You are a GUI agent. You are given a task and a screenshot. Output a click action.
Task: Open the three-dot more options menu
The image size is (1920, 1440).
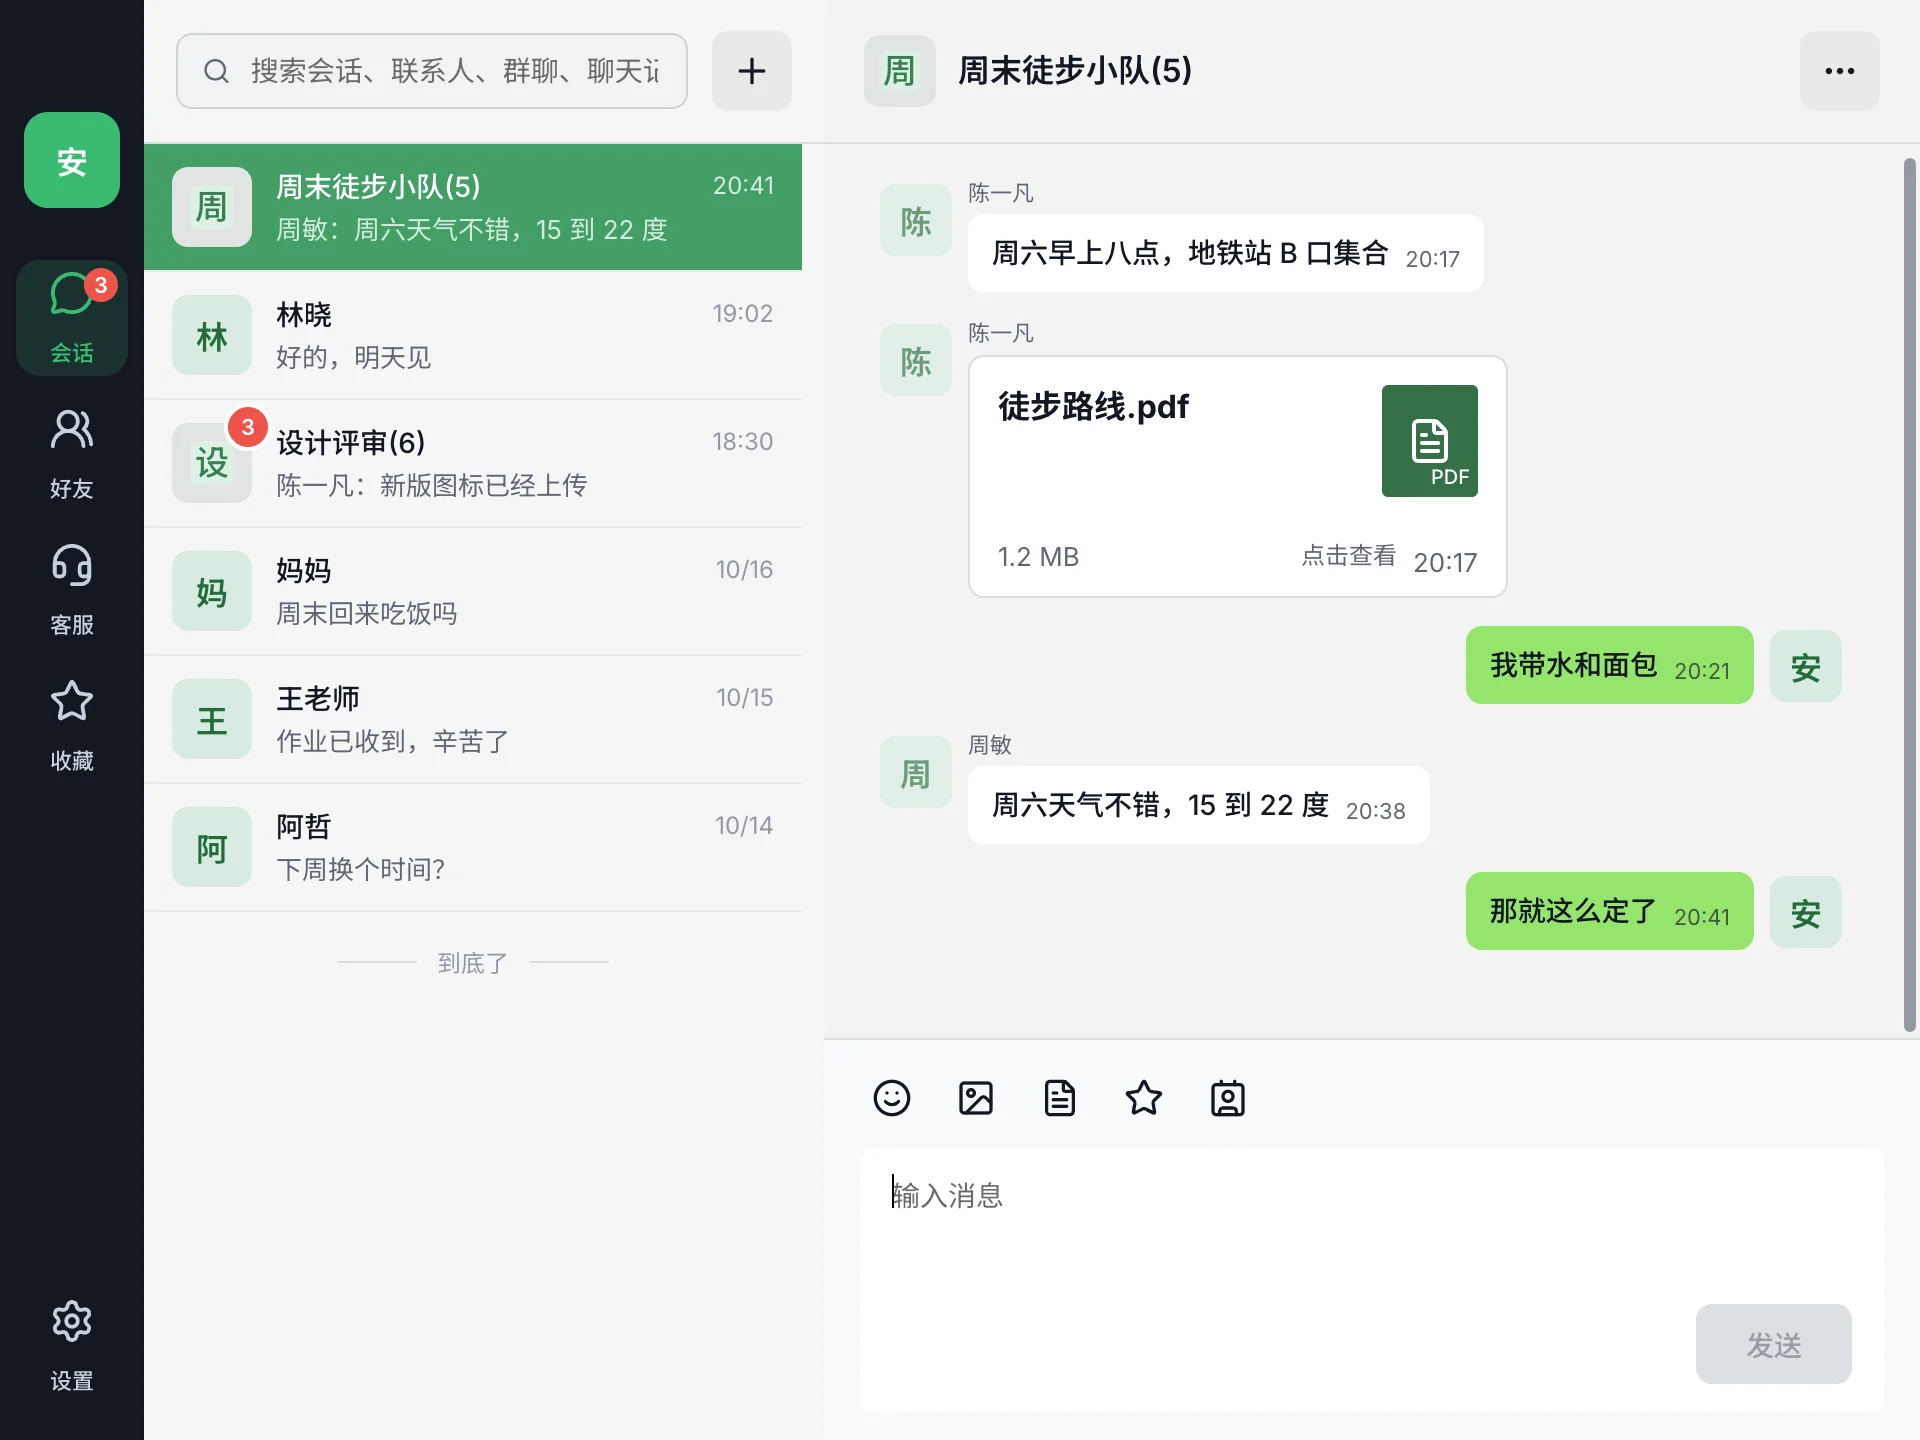[x=1839, y=71]
